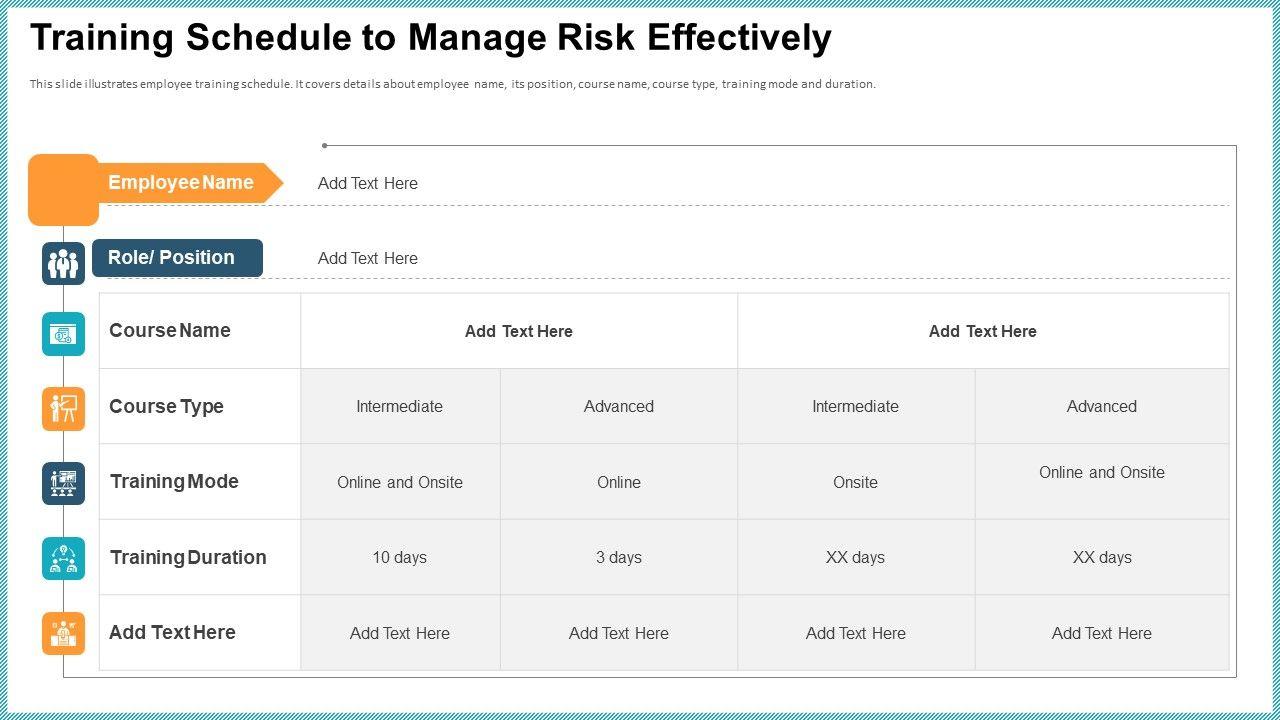Screen dimensions: 1280x720
Task: Select the Role/ Position dark blue label
Action: (x=177, y=258)
